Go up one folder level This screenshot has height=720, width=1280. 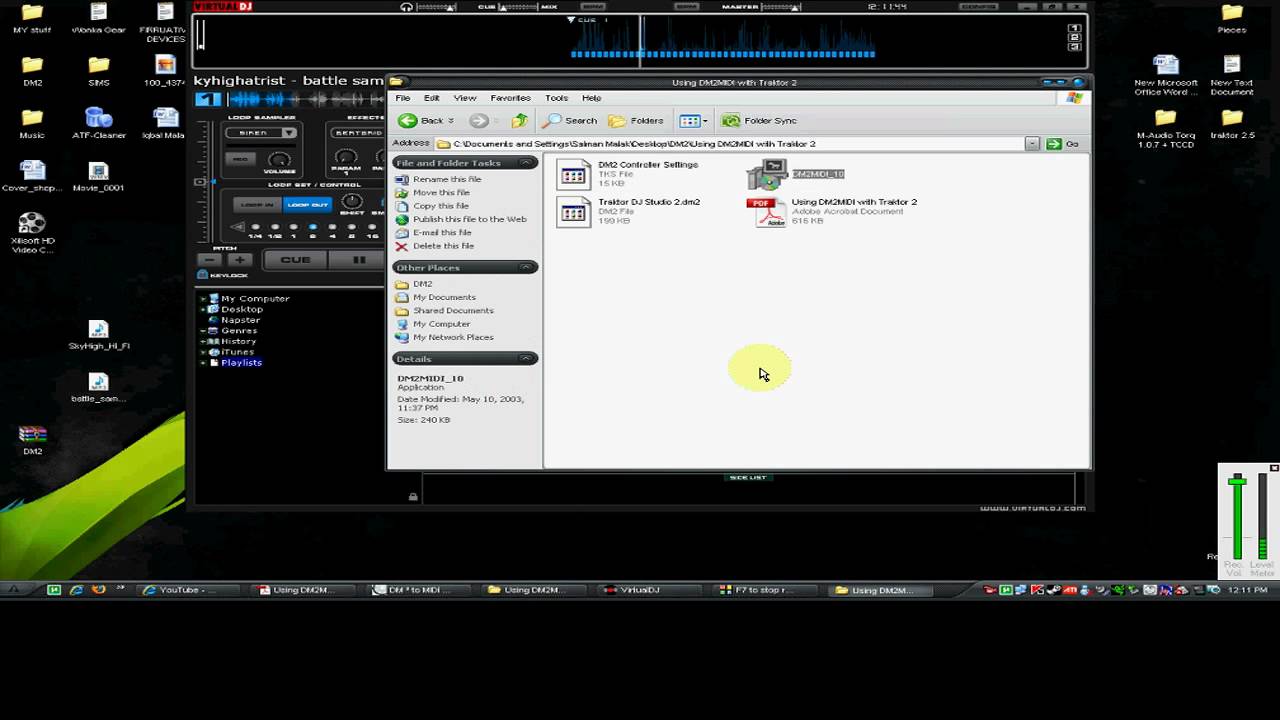[x=519, y=121]
